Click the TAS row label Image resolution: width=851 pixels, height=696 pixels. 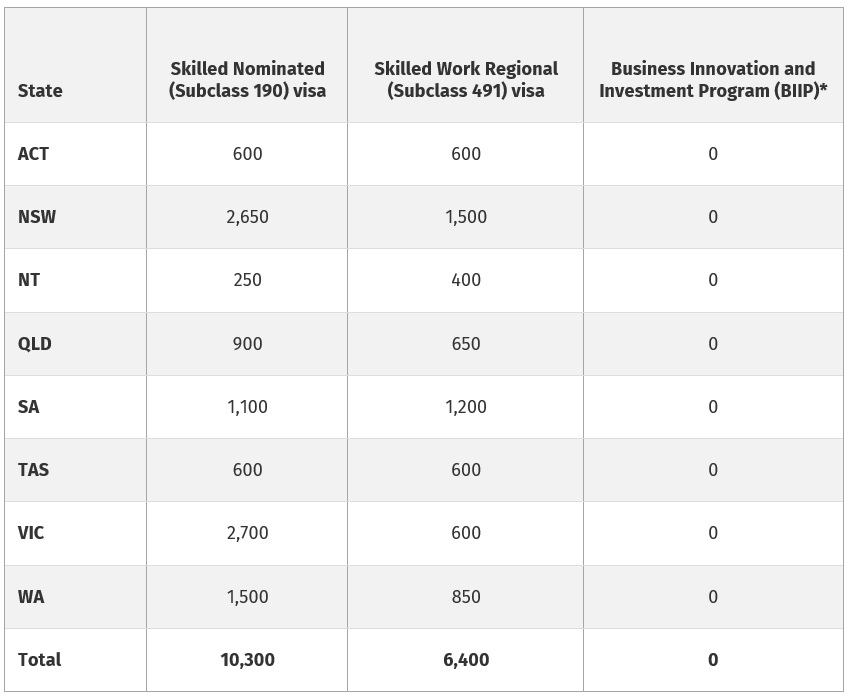pyautogui.click(x=33, y=470)
